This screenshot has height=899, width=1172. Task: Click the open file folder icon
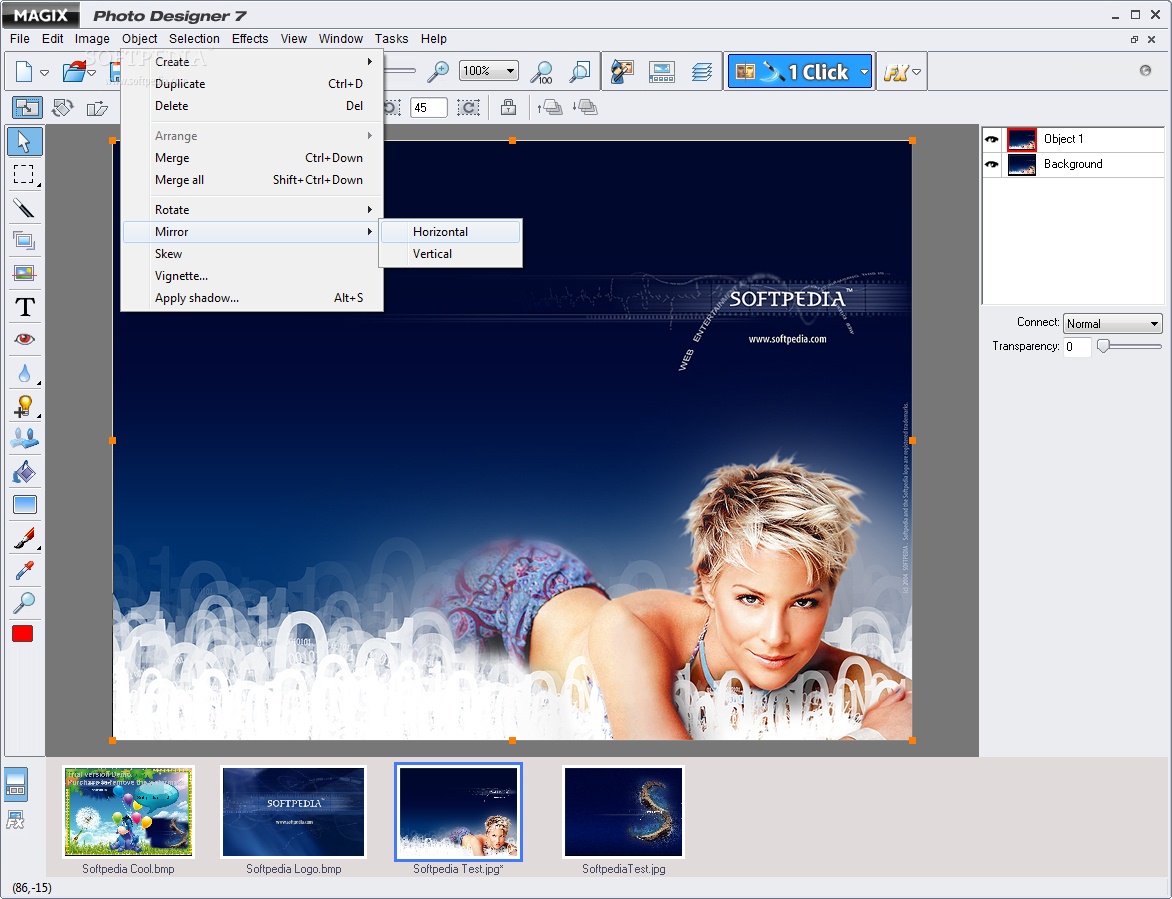point(74,72)
